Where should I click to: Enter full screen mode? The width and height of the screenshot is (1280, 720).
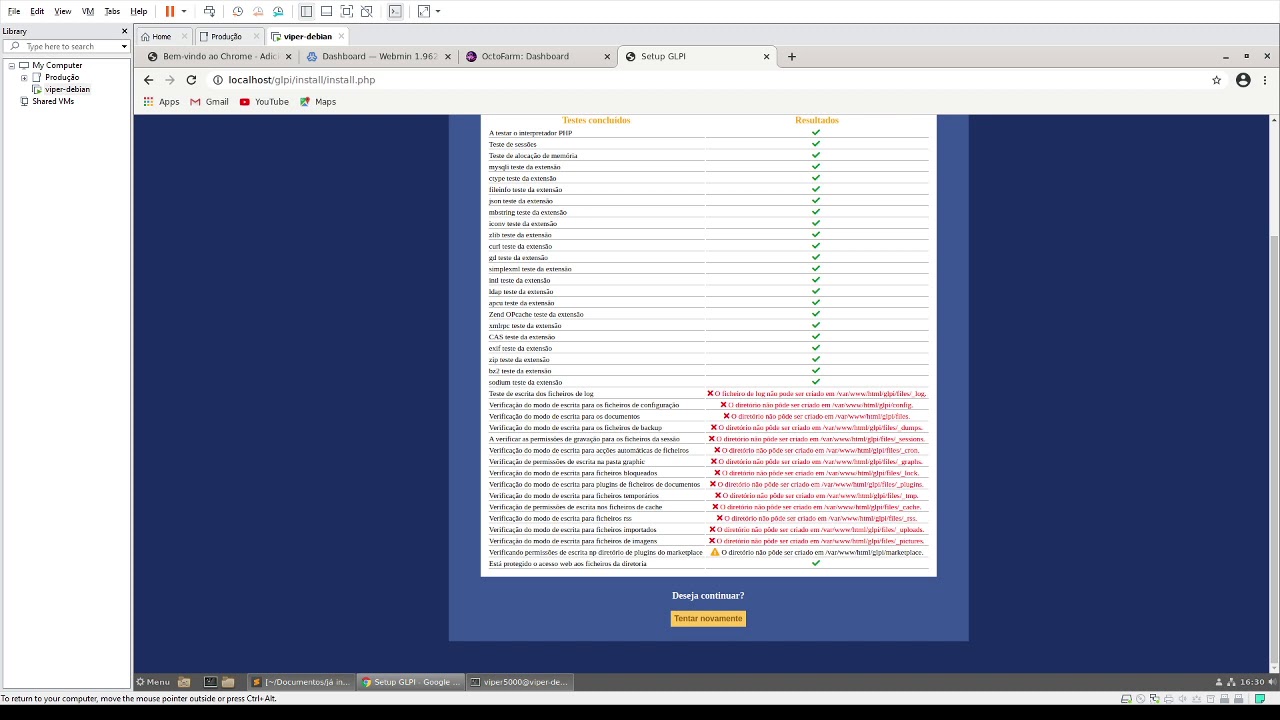coord(346,11)
